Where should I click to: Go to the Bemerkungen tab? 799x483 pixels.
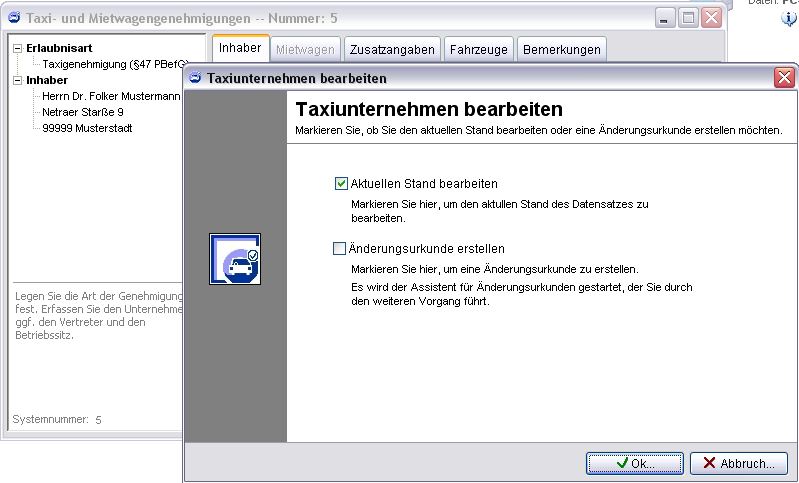click(561, 49)
